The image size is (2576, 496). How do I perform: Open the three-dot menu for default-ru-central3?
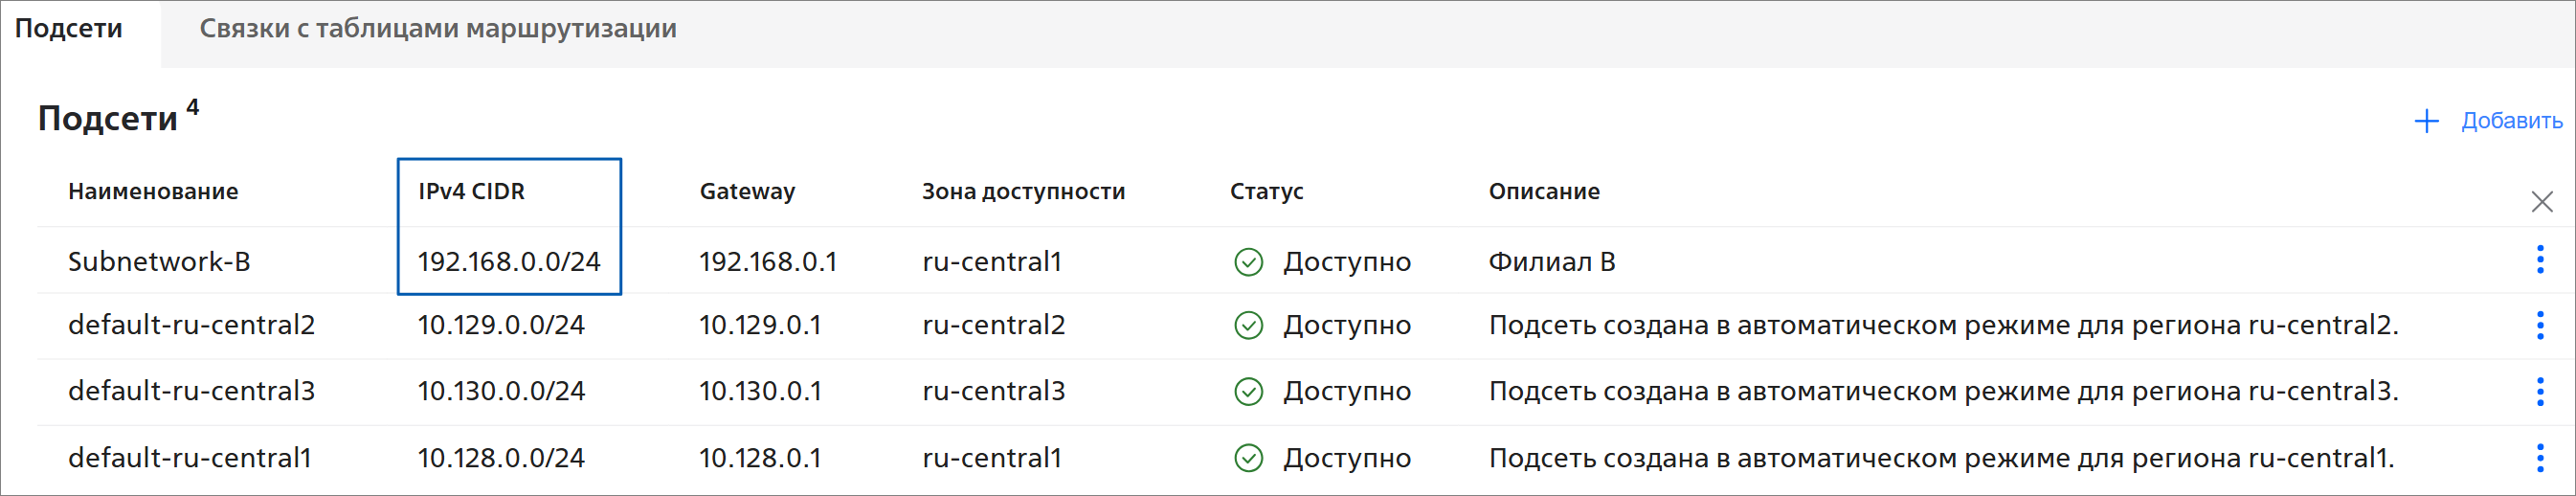coord(2539,391)
